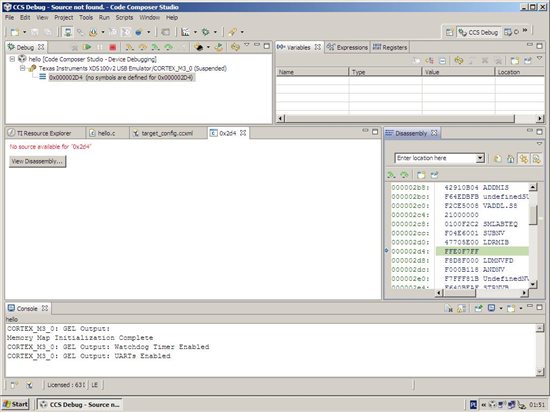Screen dimensions: 550x412
Task: Click the Enter location here input field
Action: click(435, 158)
